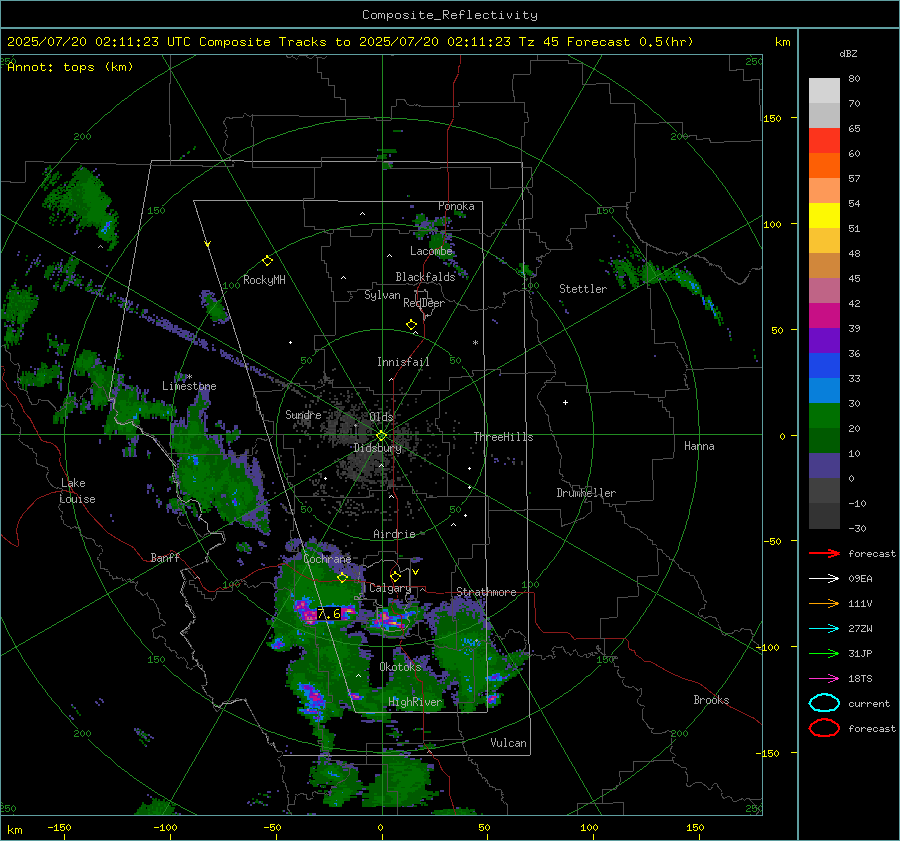The width and height of the screenshot is (900, 841).
Task: Click the Hanna town label
Action: click(699, 446)
